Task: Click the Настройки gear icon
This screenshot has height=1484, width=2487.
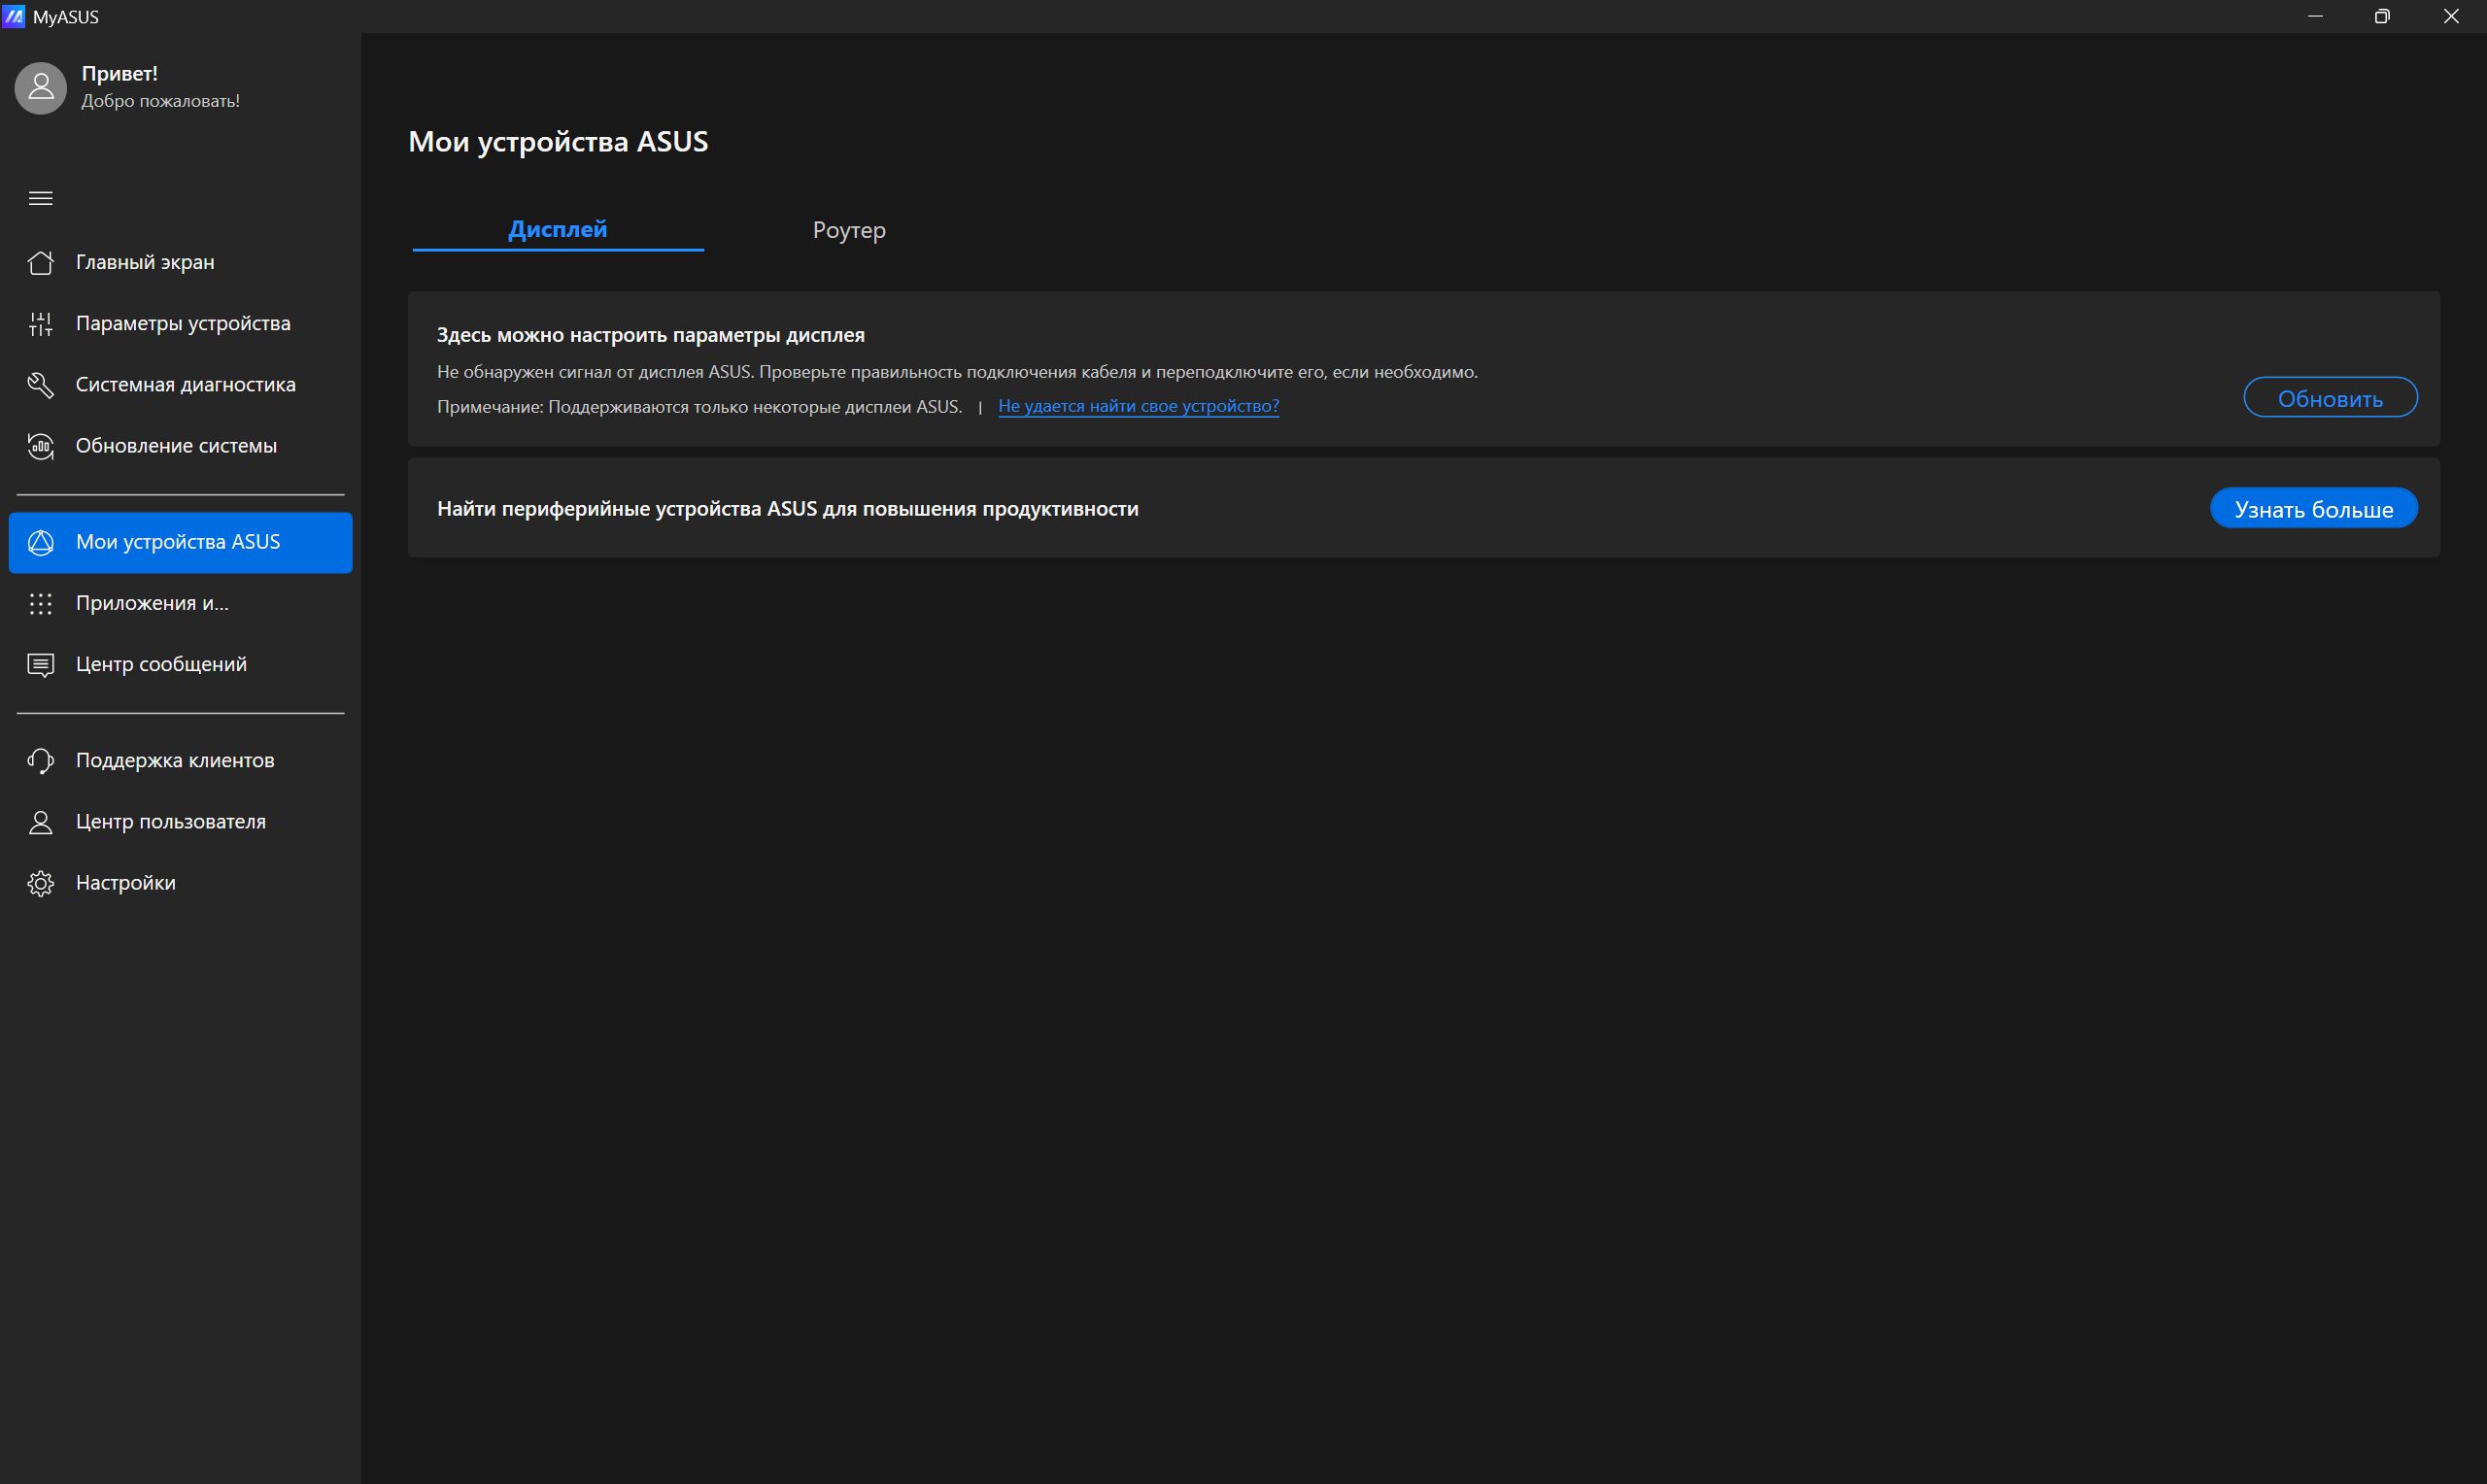Action: (40, 883)
